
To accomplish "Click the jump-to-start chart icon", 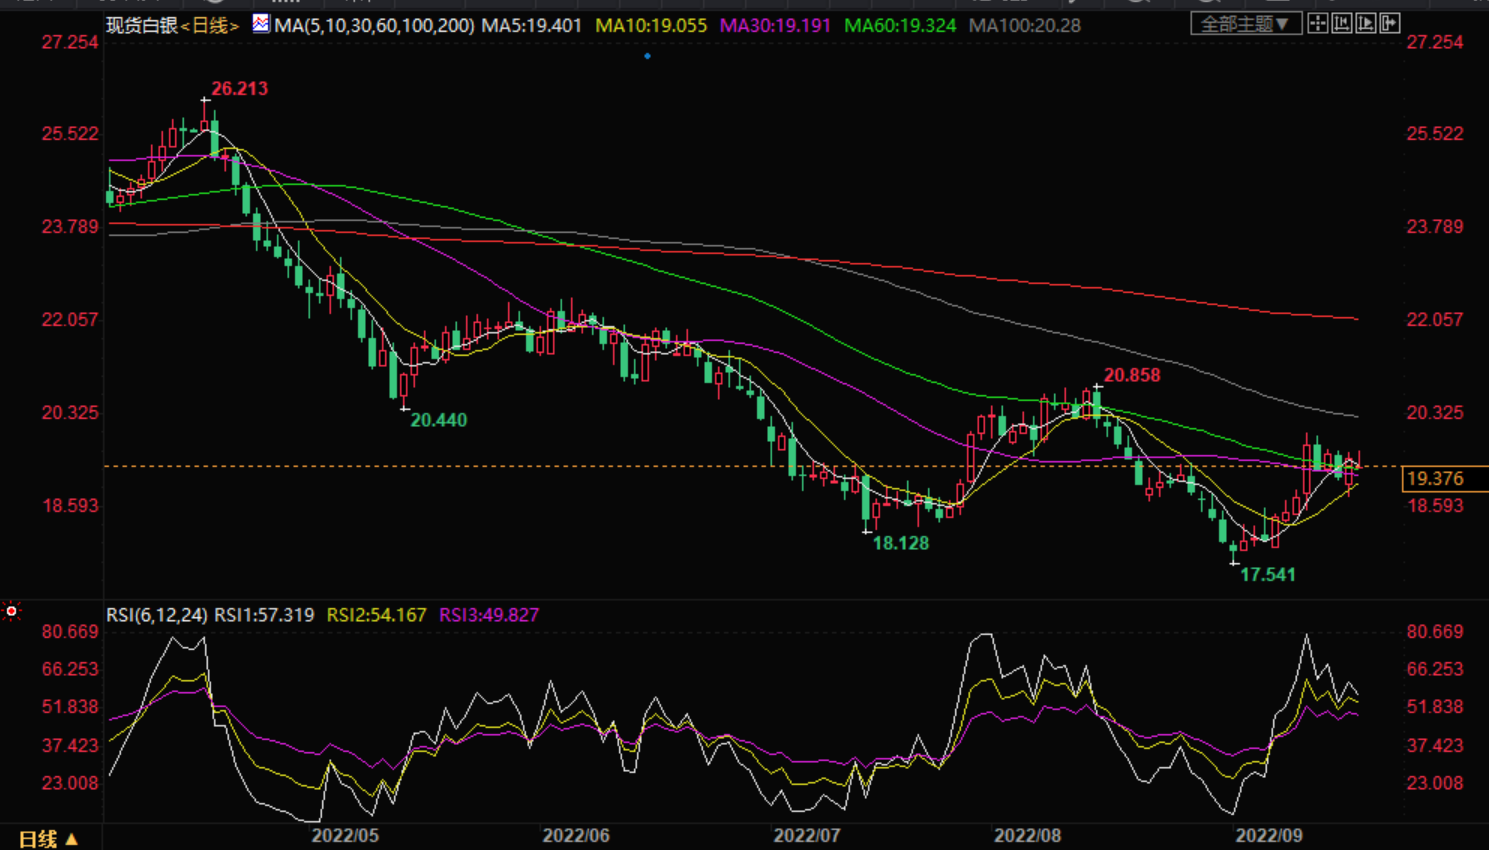I will point(1342,24).
